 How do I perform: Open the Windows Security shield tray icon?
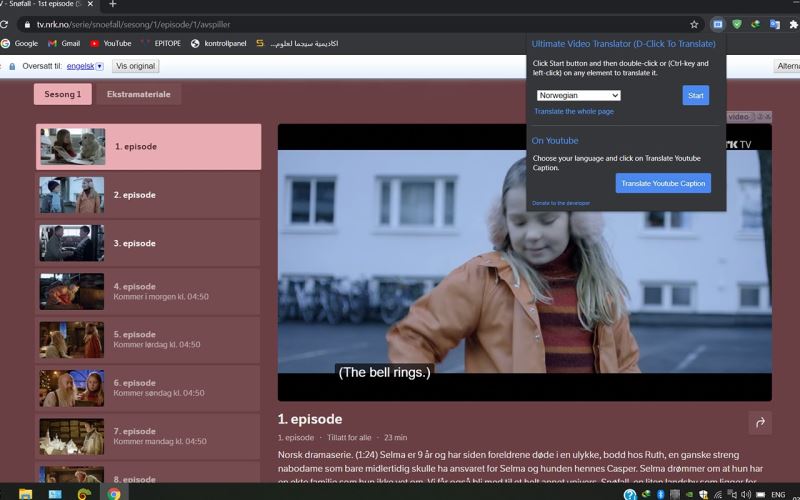pyautogui.click(x=704, y=494)
